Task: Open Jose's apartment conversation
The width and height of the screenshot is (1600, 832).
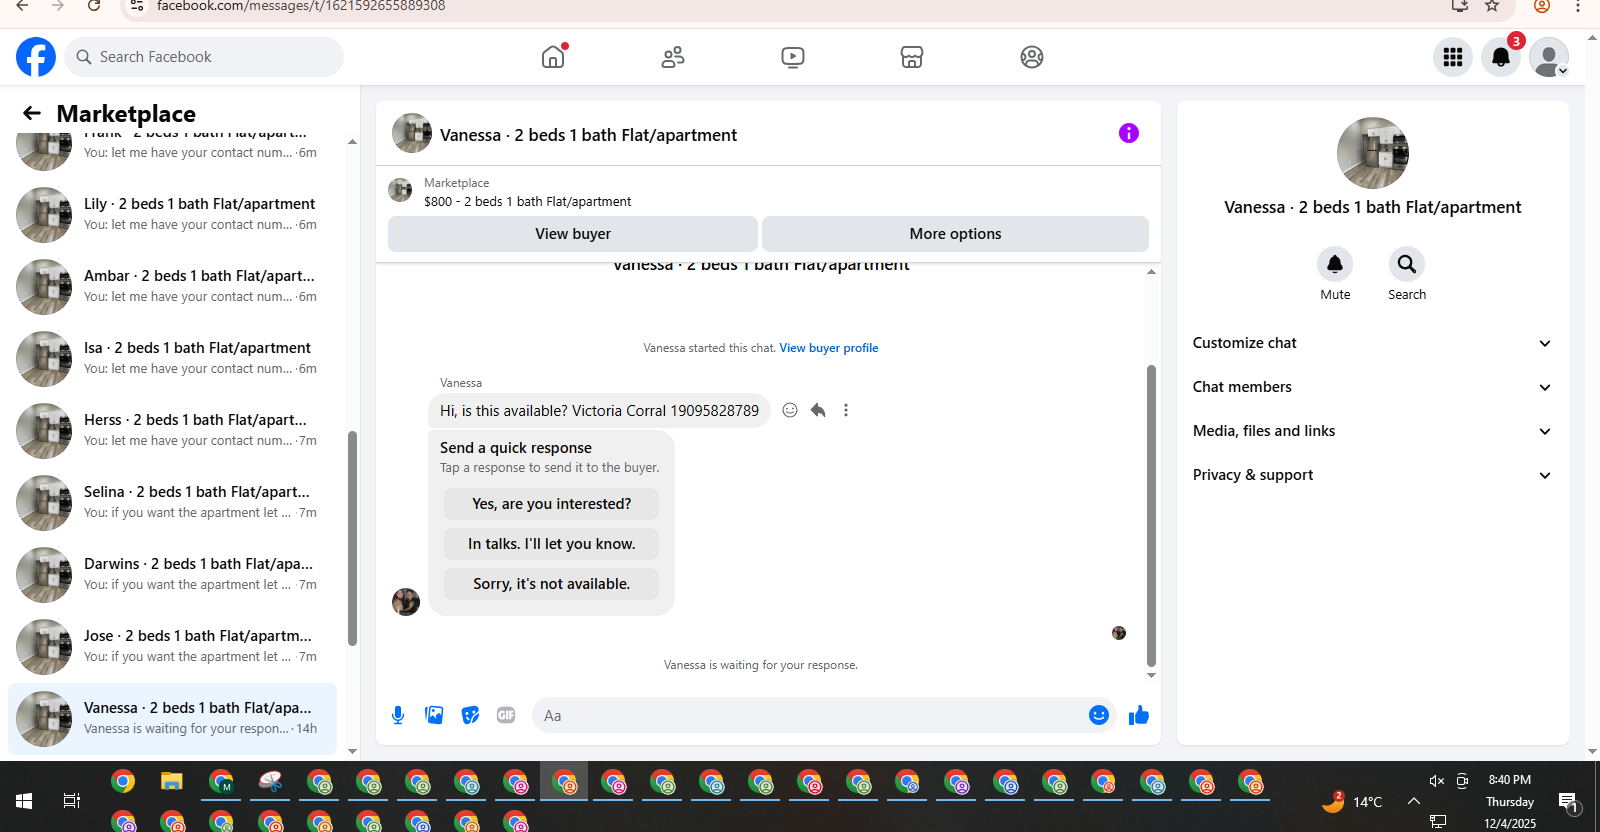Action: click(172, 647)
